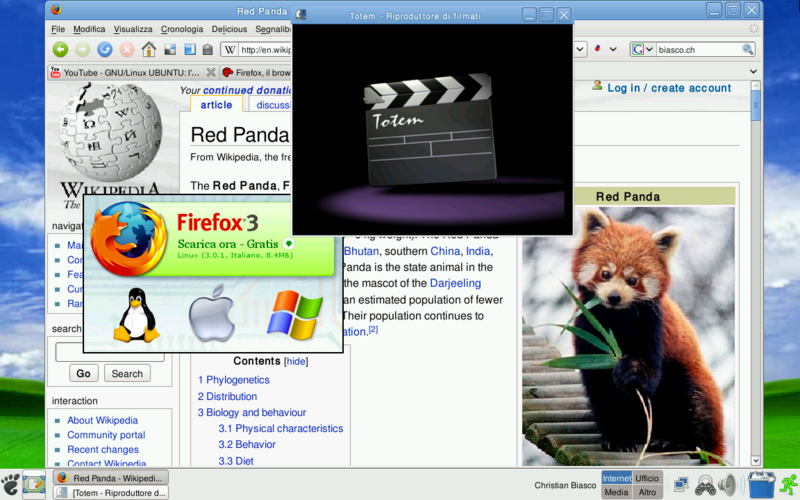Click the Wikipedia W favicon in address bar

tap(230, 49)
